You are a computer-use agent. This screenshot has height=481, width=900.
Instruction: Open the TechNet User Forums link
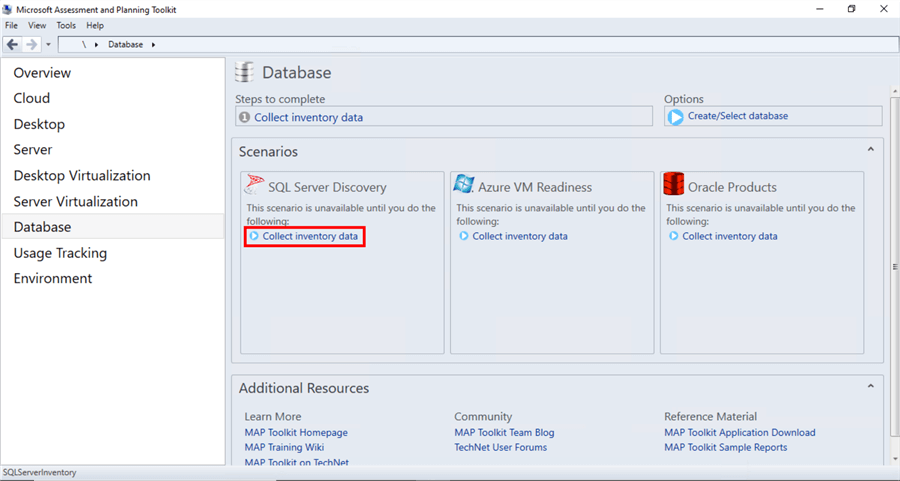tap(501, 447)
